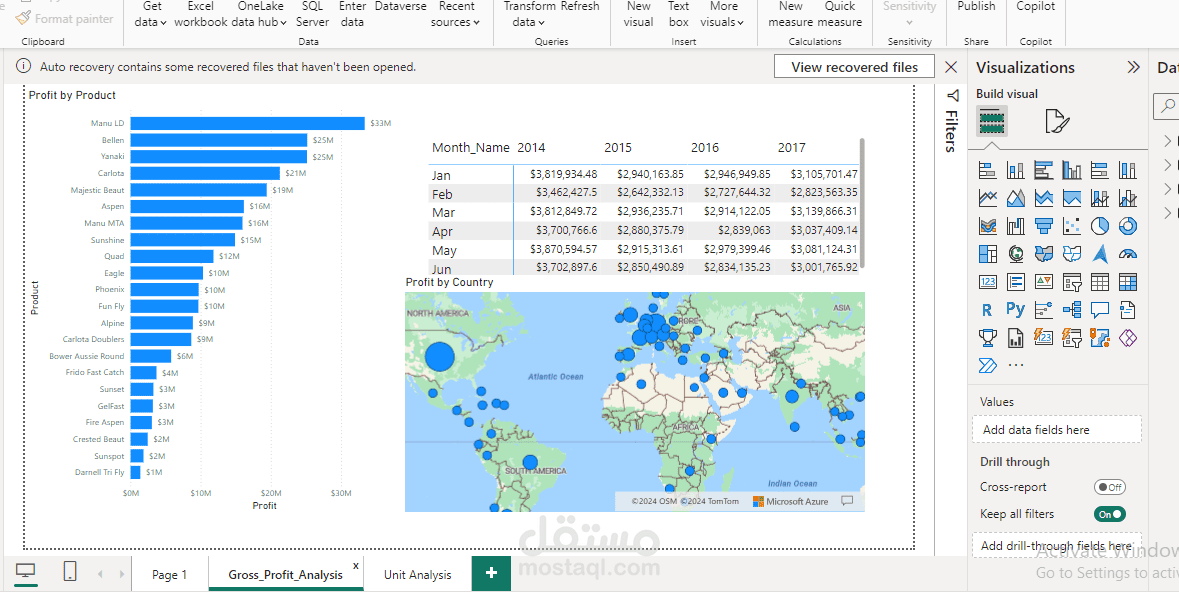Viewport: 1179px width, 592px height.
Task: Switch to the Unit Analysis page tab
Action: [417, 575]
